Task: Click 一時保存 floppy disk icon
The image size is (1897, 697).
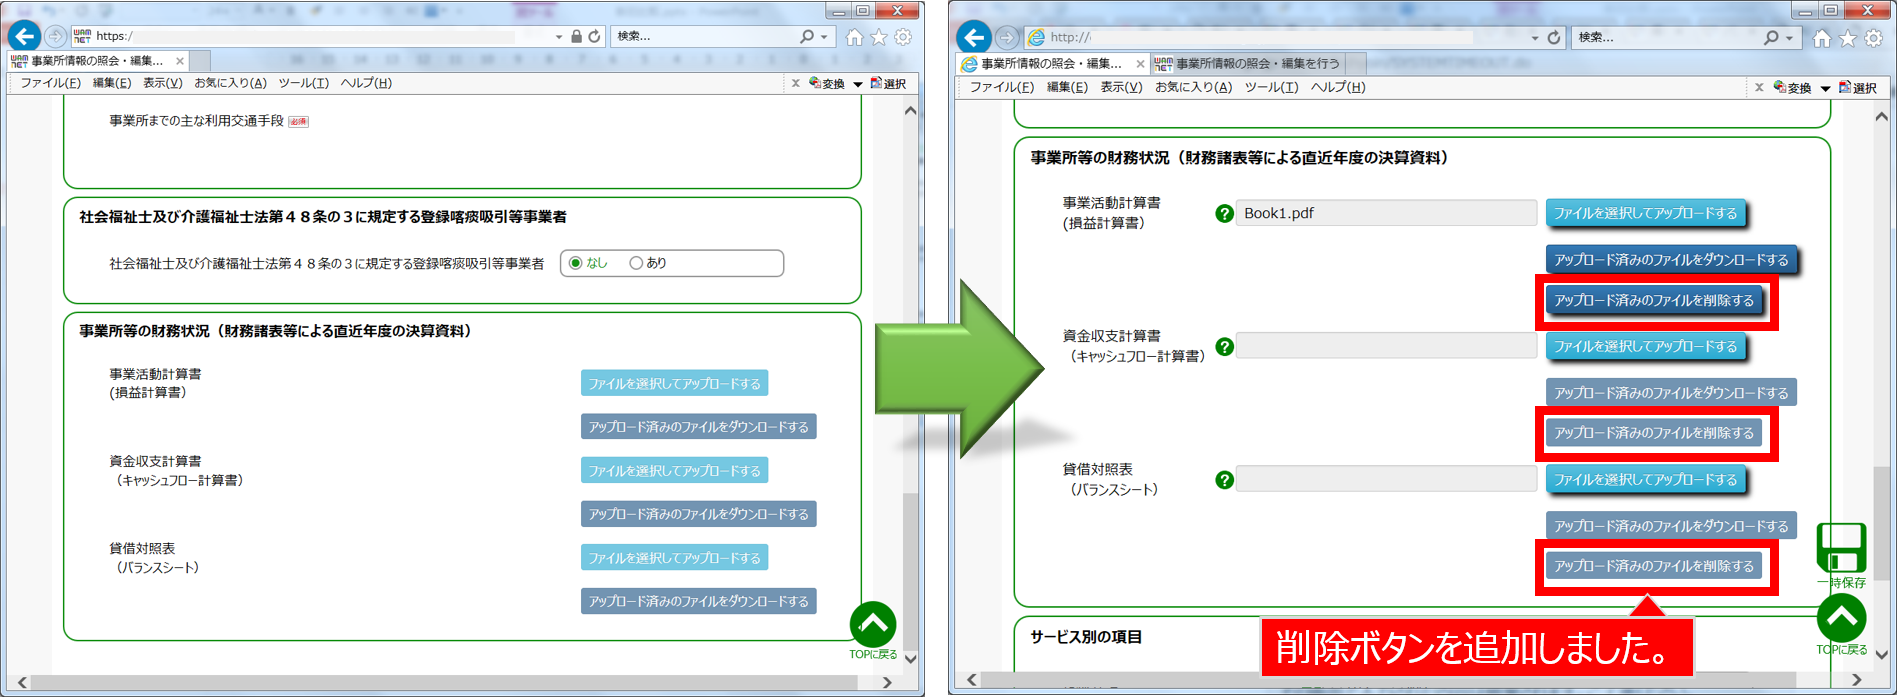Action: pyautogui.click(x=1842, y=548)
